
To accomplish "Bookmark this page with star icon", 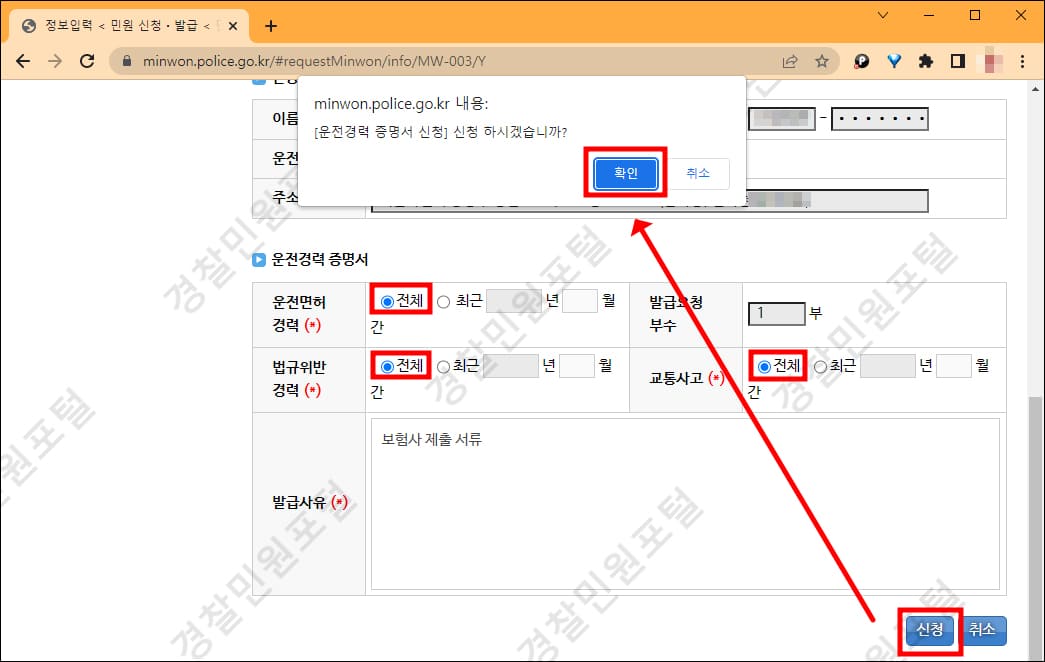I will pos(822,61).
